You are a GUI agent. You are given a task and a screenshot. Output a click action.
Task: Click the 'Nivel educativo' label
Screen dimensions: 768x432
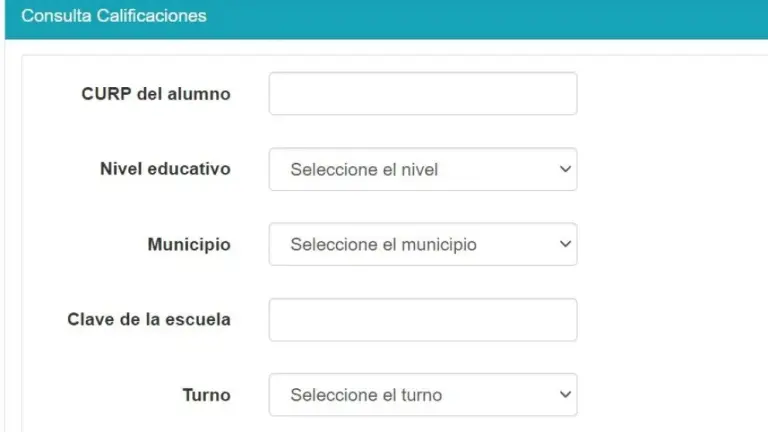pos(165,169)
